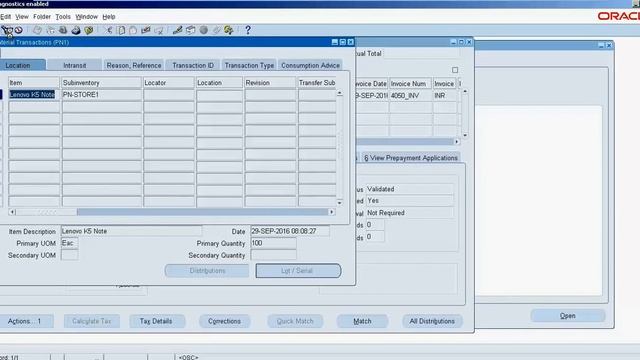The height and width of the screenshot is (360, 640).
Task: Click the INR invoice currency cell
Action: click(444, 96)
